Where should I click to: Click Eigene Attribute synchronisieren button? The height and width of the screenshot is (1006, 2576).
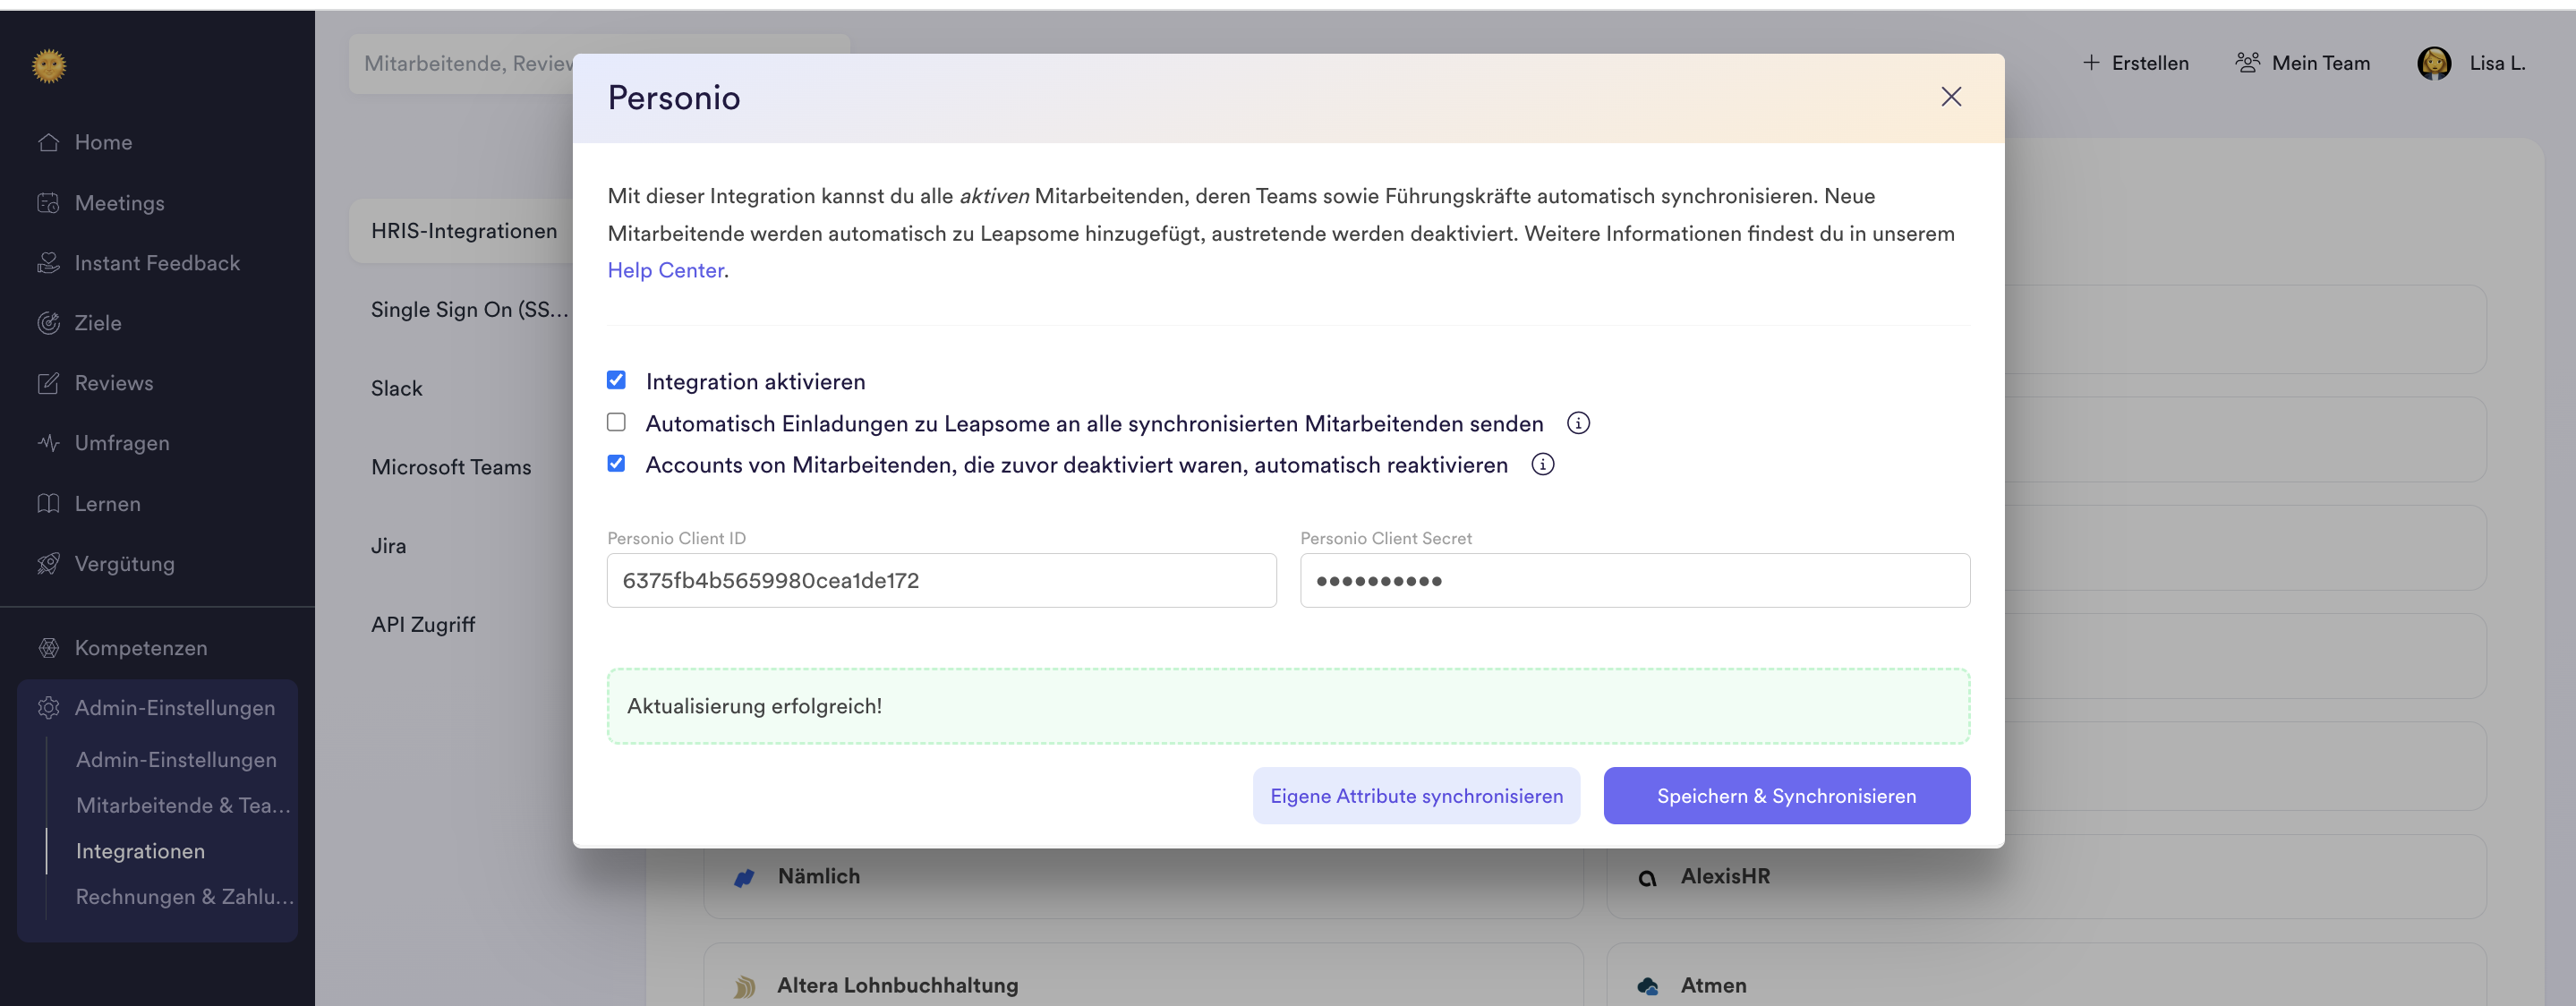1416,796
